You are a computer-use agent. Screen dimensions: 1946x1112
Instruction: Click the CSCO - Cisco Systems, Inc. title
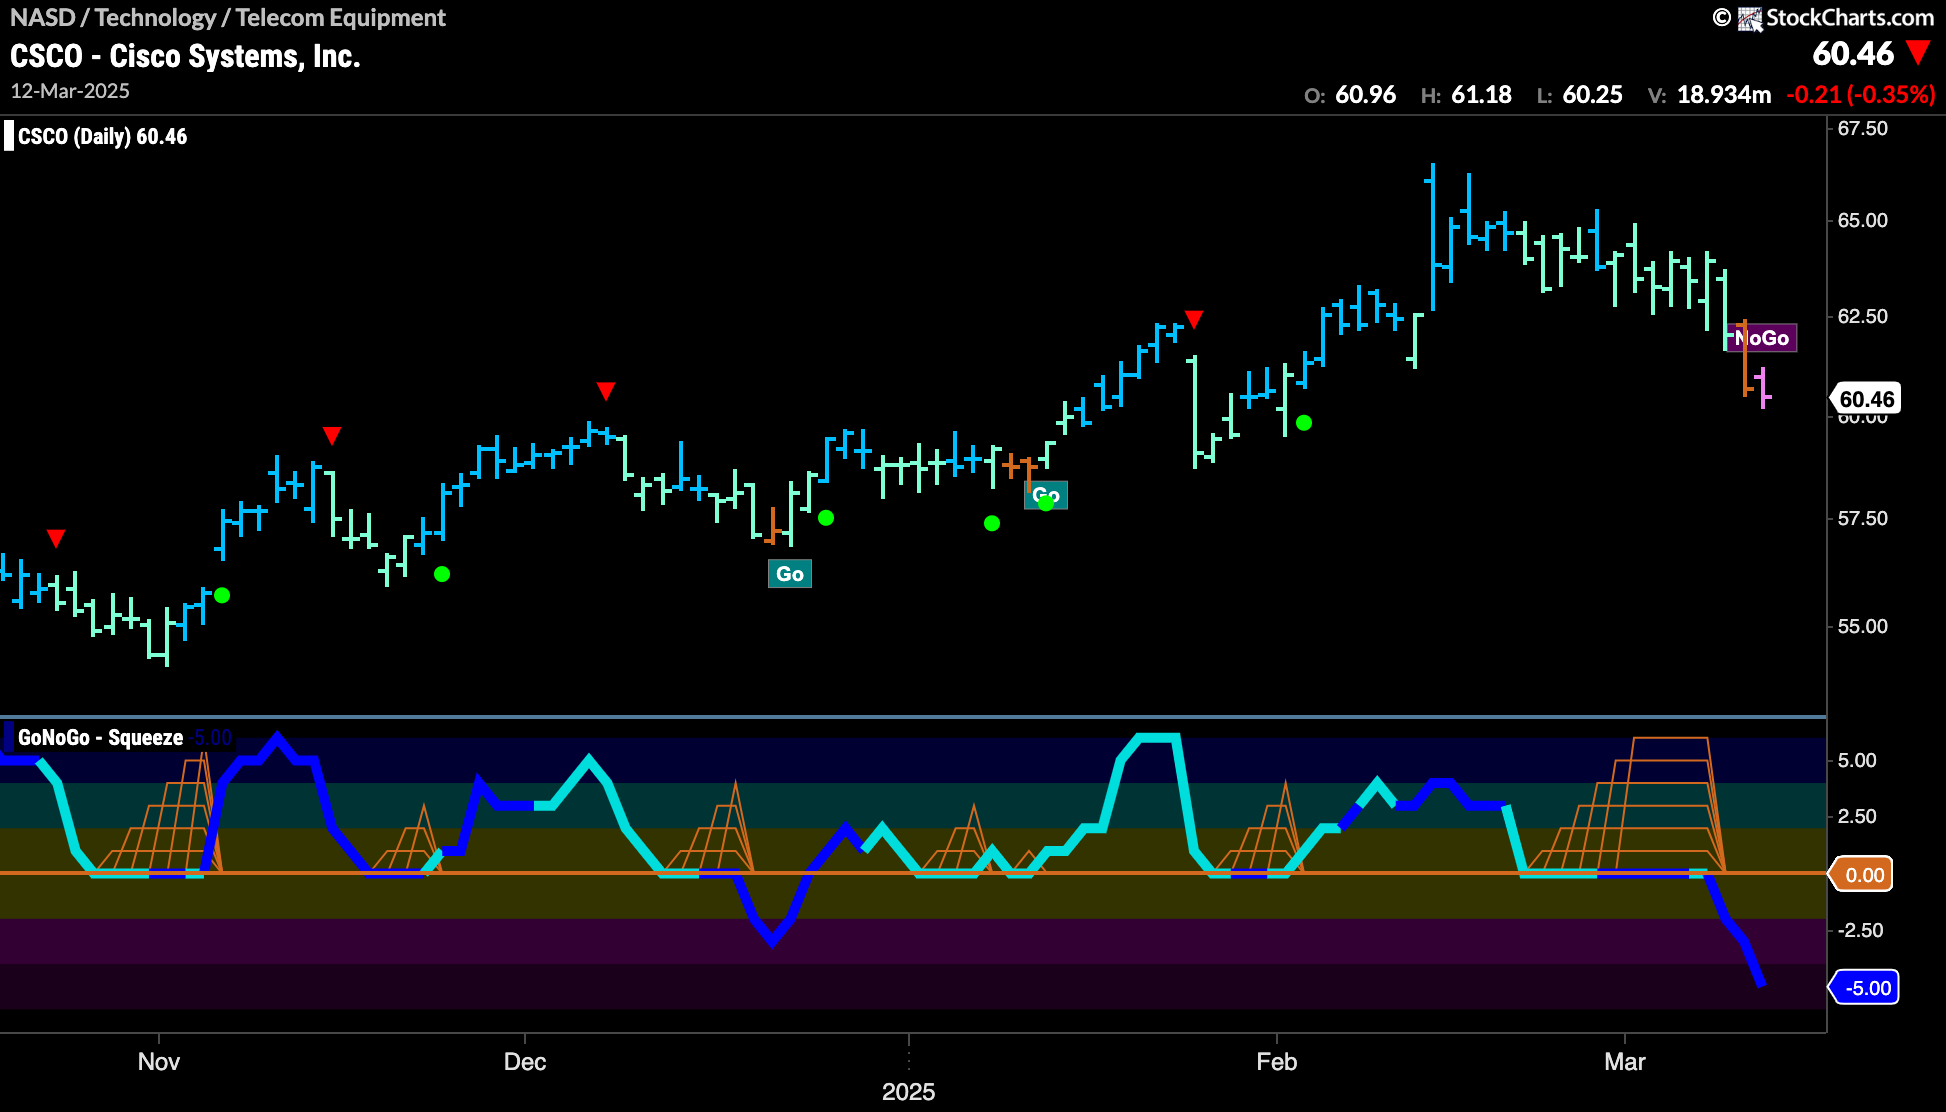(185, 56)
